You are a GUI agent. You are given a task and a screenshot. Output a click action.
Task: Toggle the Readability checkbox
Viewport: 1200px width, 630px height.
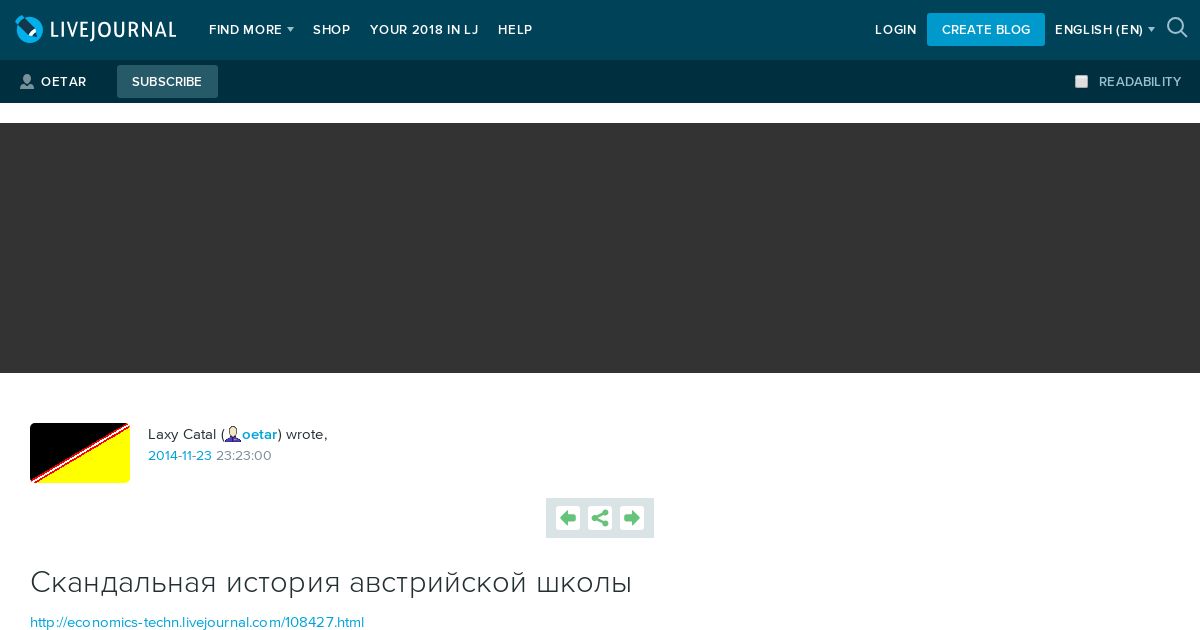tap(1081, 82)
